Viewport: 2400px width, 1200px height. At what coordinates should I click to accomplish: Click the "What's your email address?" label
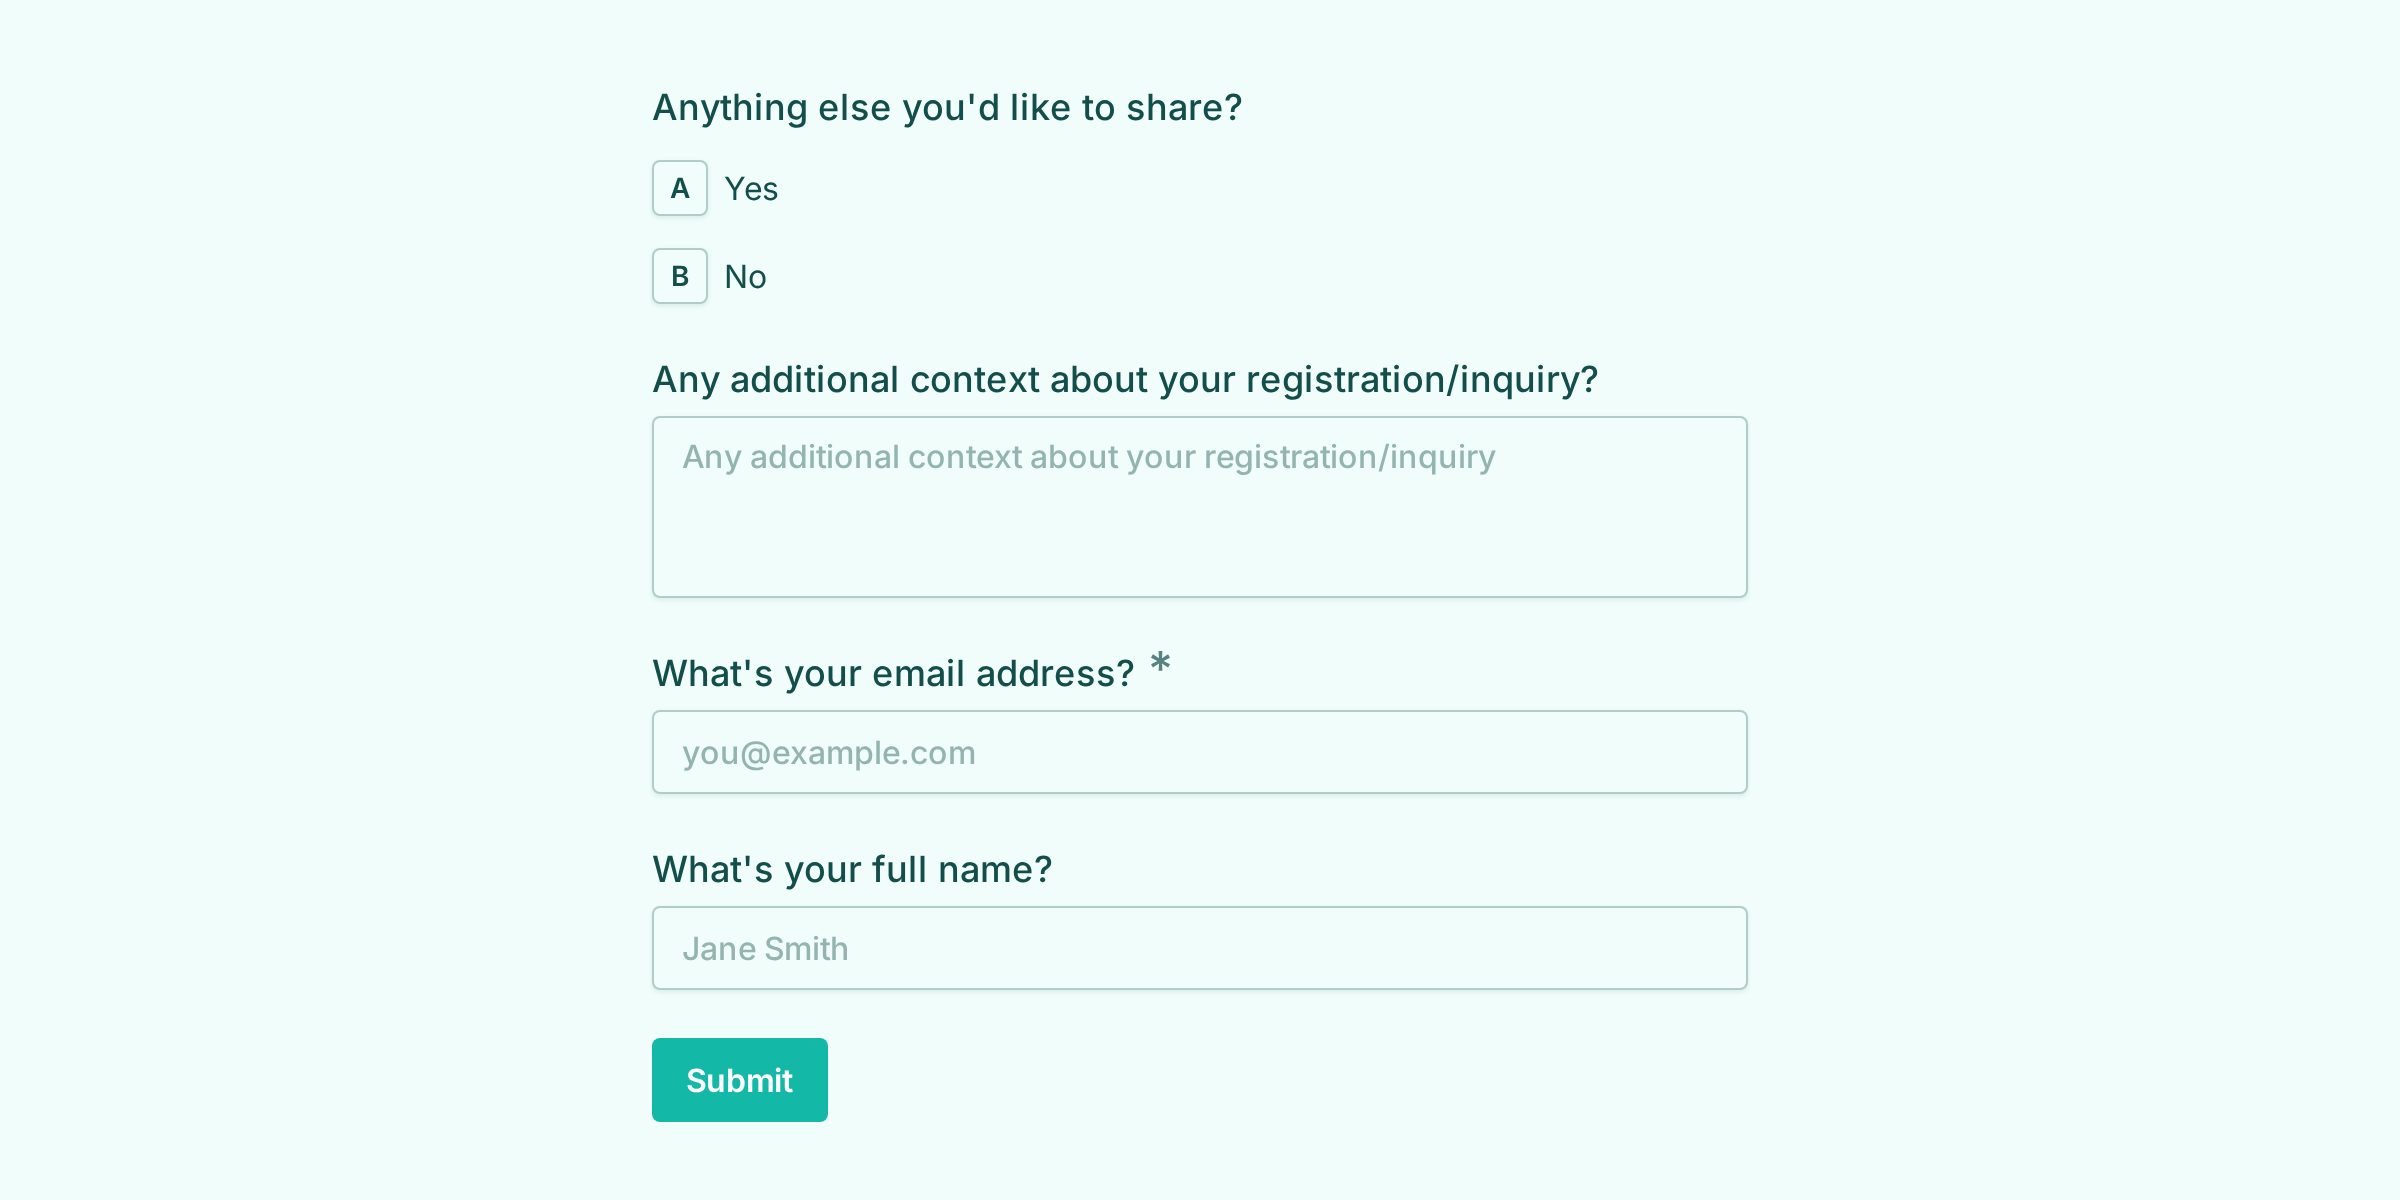(893, 673)
